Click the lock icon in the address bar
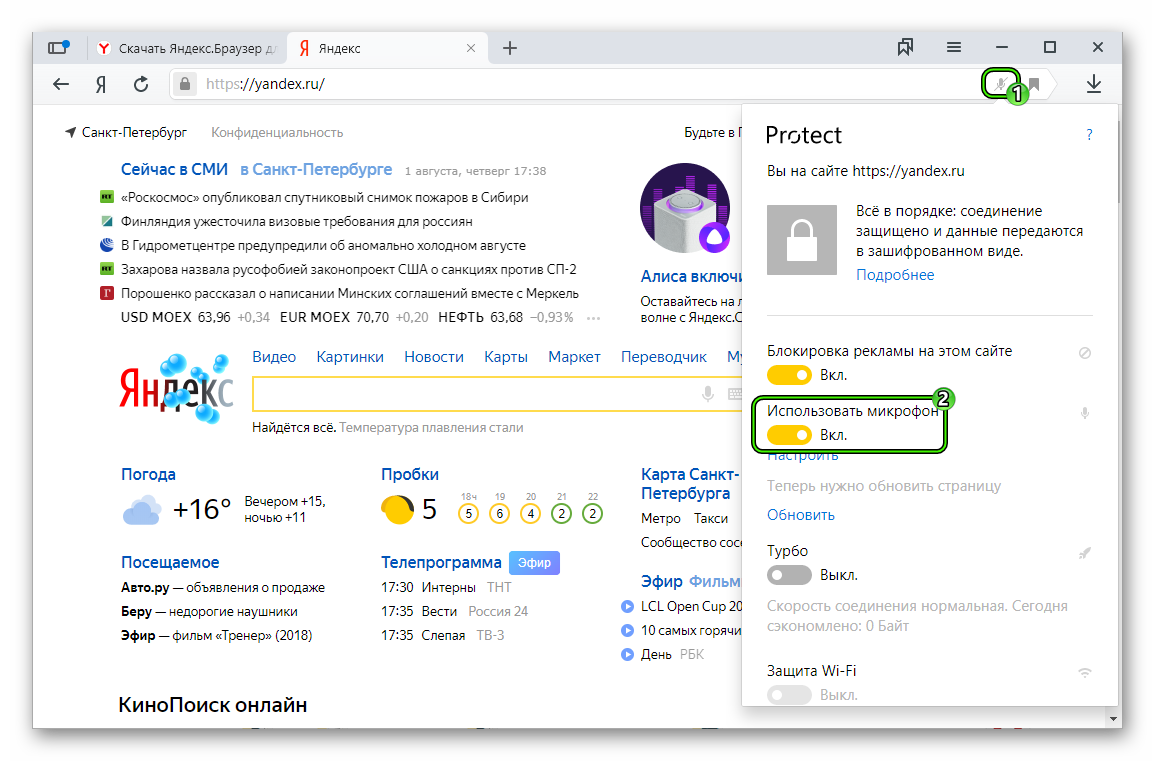This screenshot has height=761, width=1155. coord(186,84)
